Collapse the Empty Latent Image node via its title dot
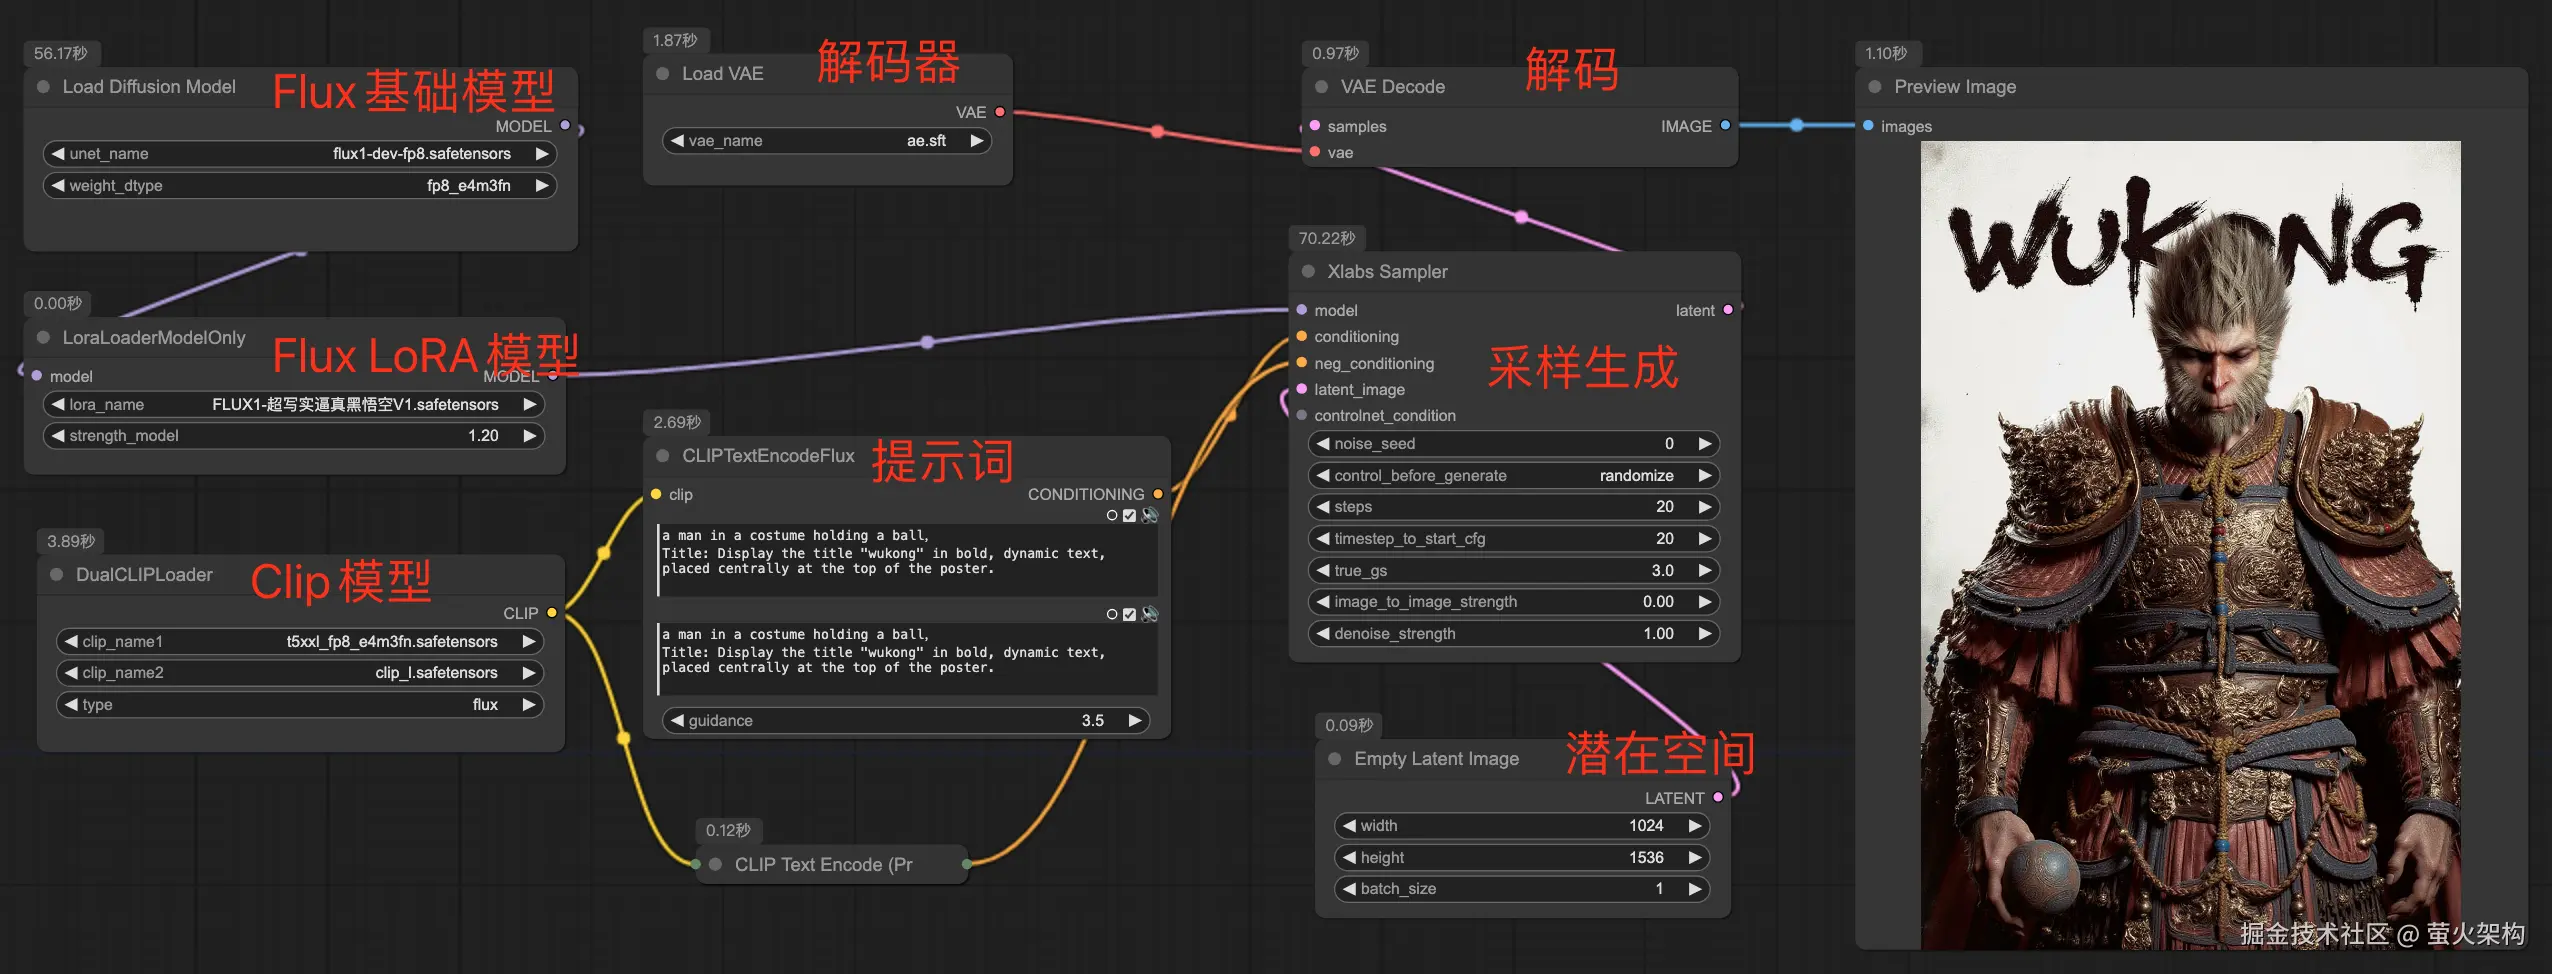This screenshot has height=974, width=2552. click(x=1334, y=759)
